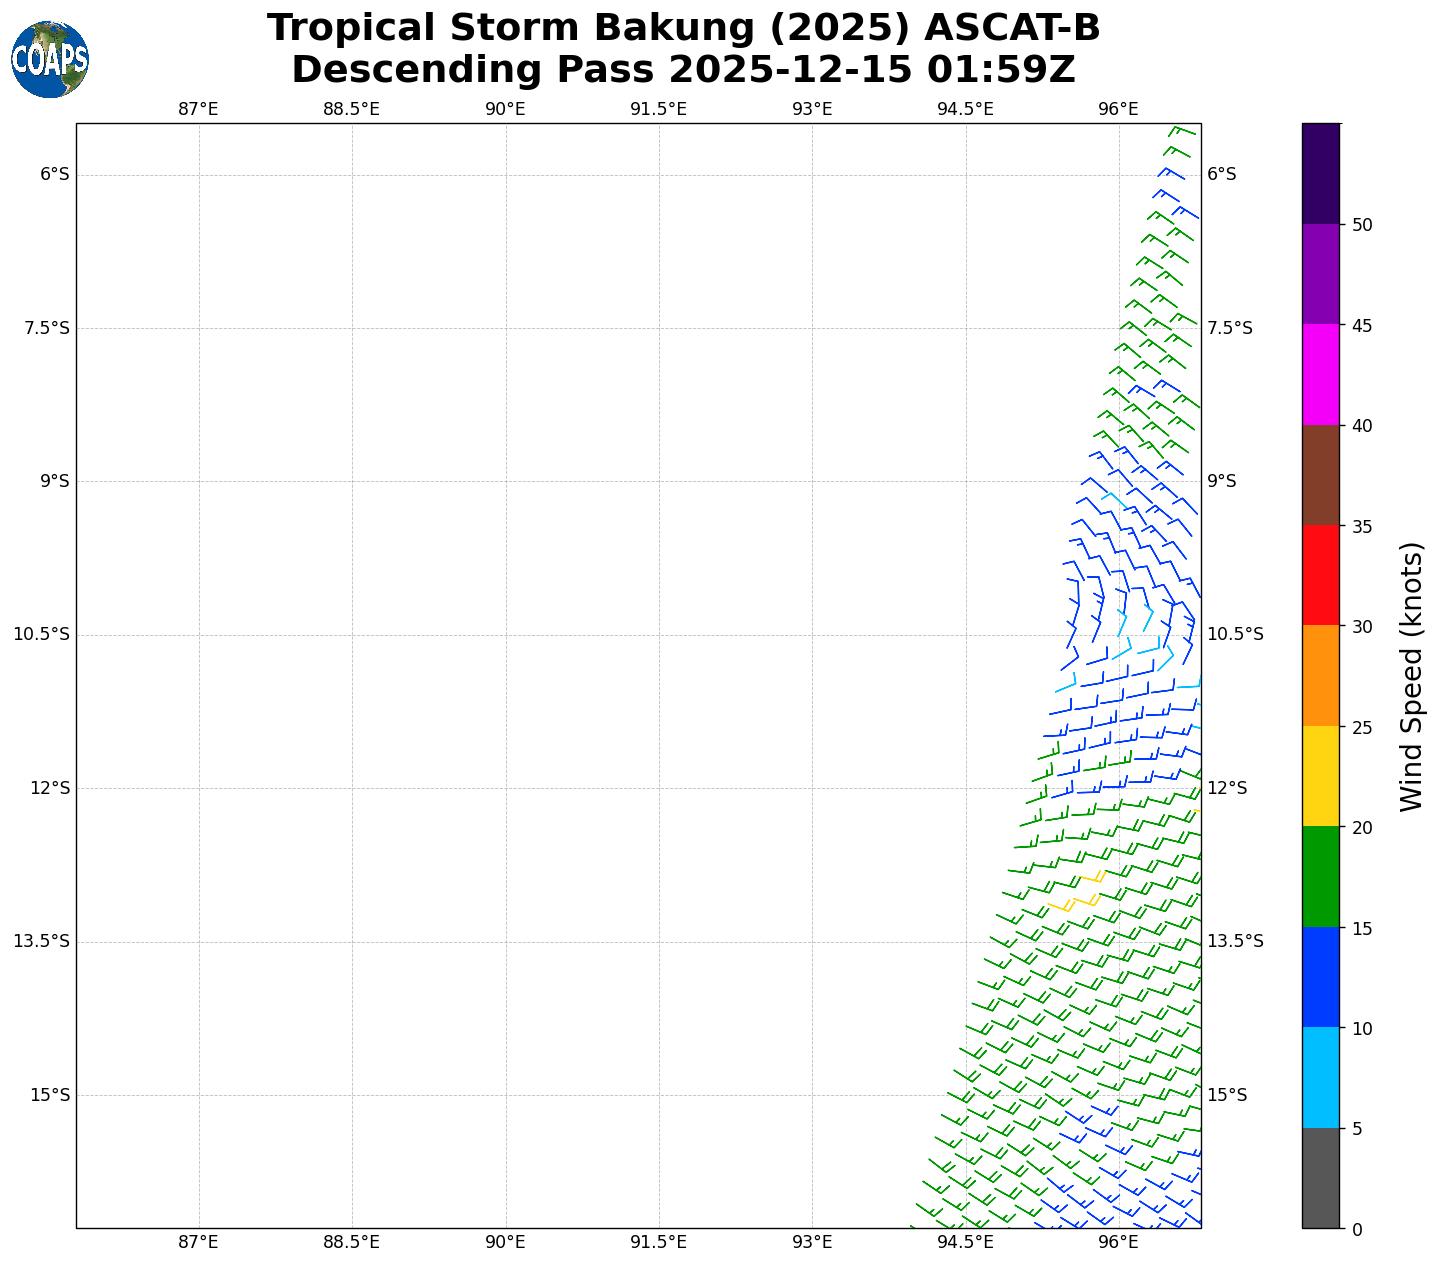Click the 'Tropical Storm Bakung (2025) ASCAT-B' title line
Viewport: 1440px width, 1264px height.
click(683, 28)
